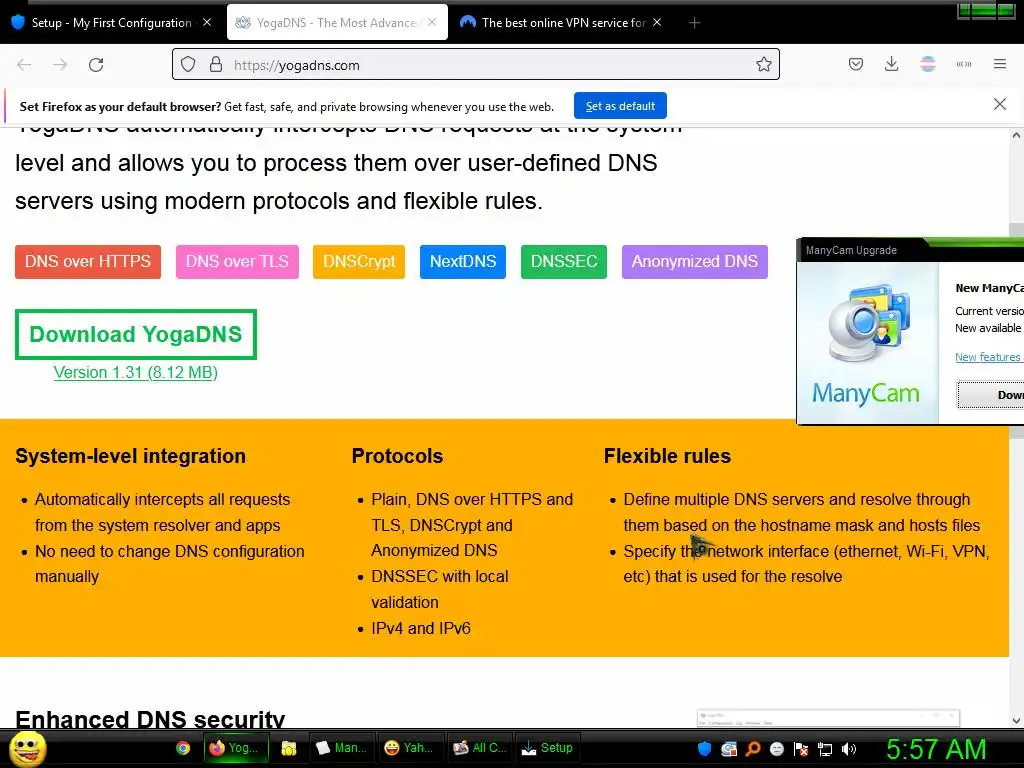Open the blue shield tray icon
The height and width of the screenshot is (768, 1024).
click(x=704, y=749)
